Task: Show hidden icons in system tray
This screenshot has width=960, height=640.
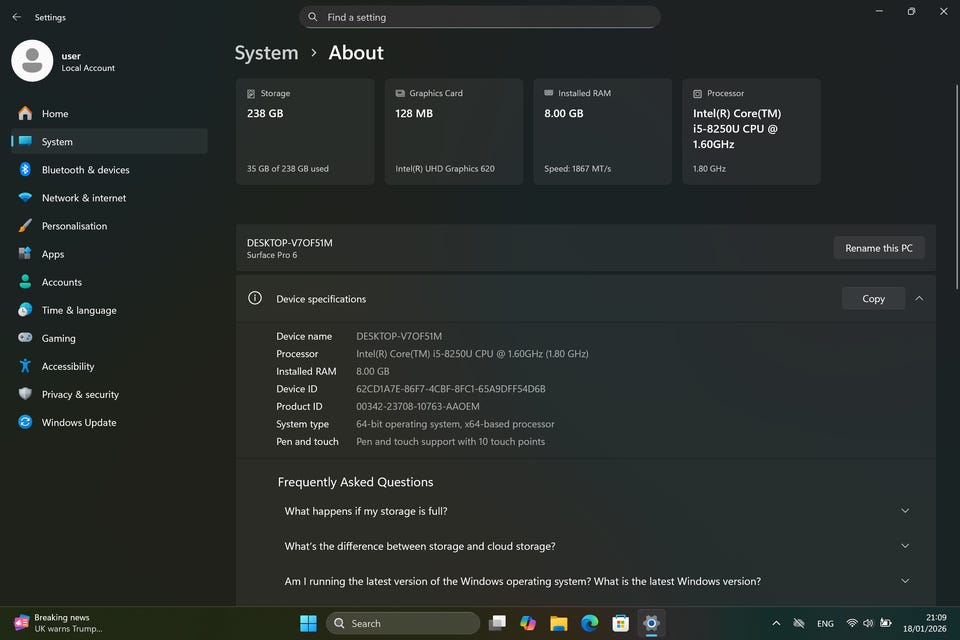Action: click(776, 623)
